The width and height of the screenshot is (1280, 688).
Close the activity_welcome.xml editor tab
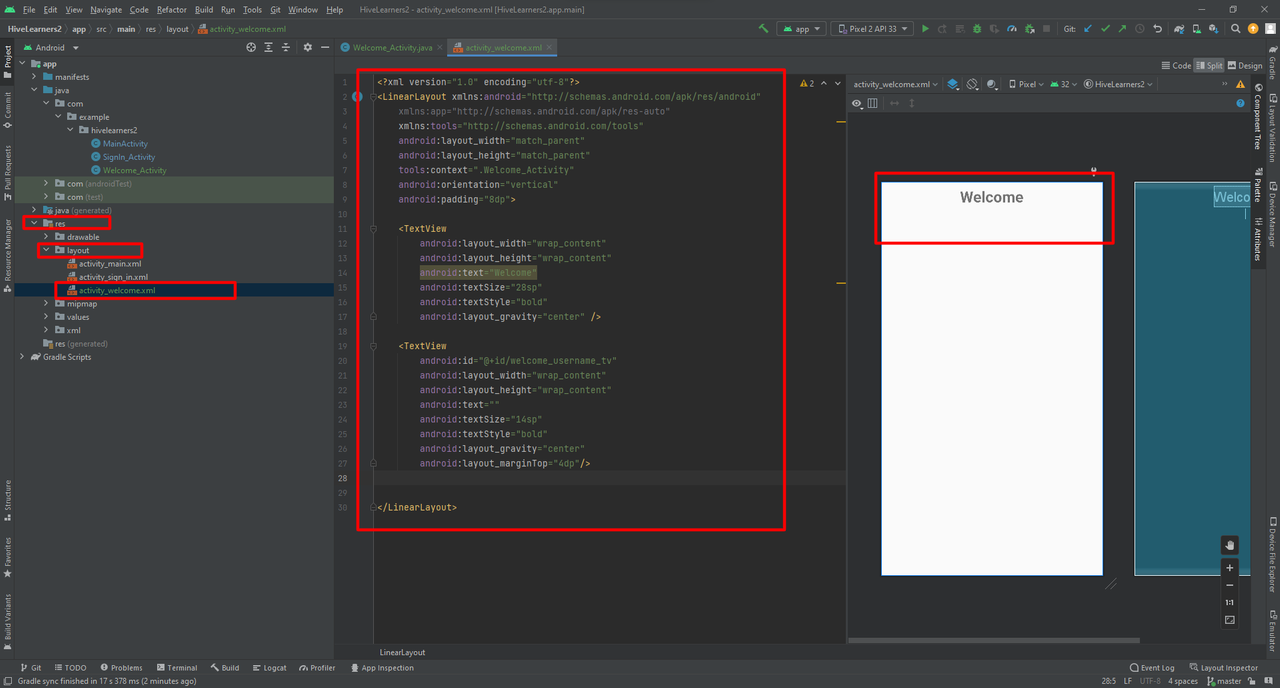click(x=550, y=47)
